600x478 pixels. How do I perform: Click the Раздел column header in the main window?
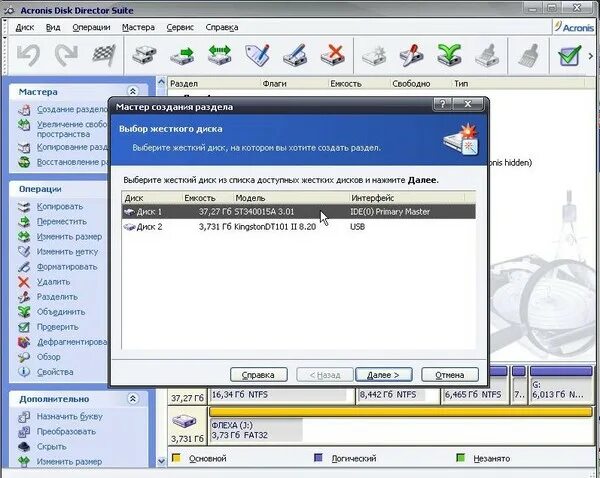214,83
